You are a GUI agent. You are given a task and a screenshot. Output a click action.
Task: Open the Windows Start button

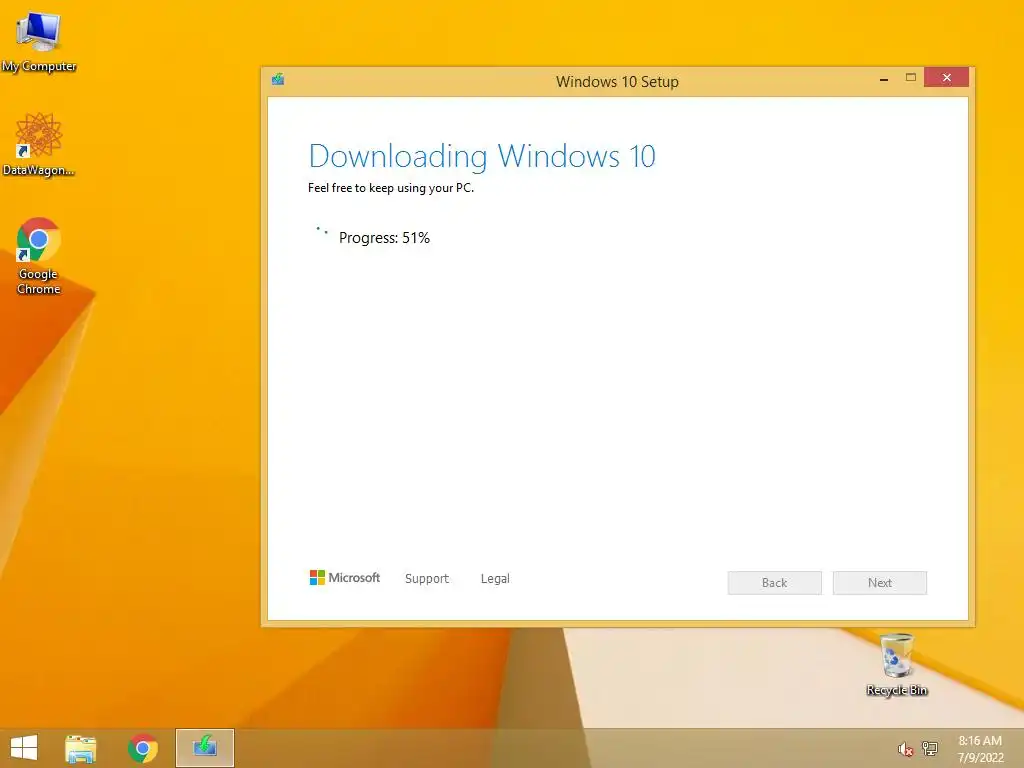[24, 748]
